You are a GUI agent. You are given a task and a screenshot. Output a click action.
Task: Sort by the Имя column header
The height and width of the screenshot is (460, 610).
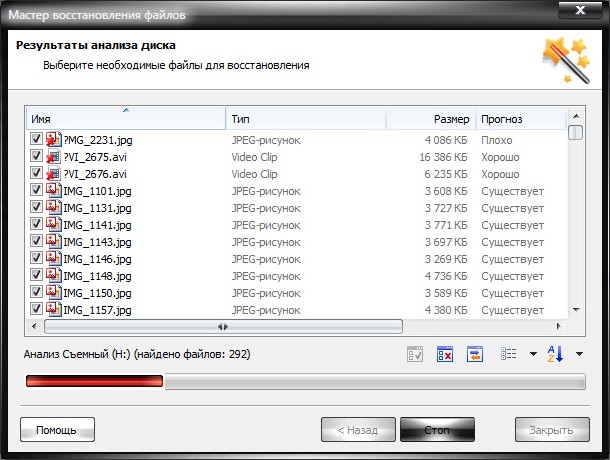click(x=126, y=118)
